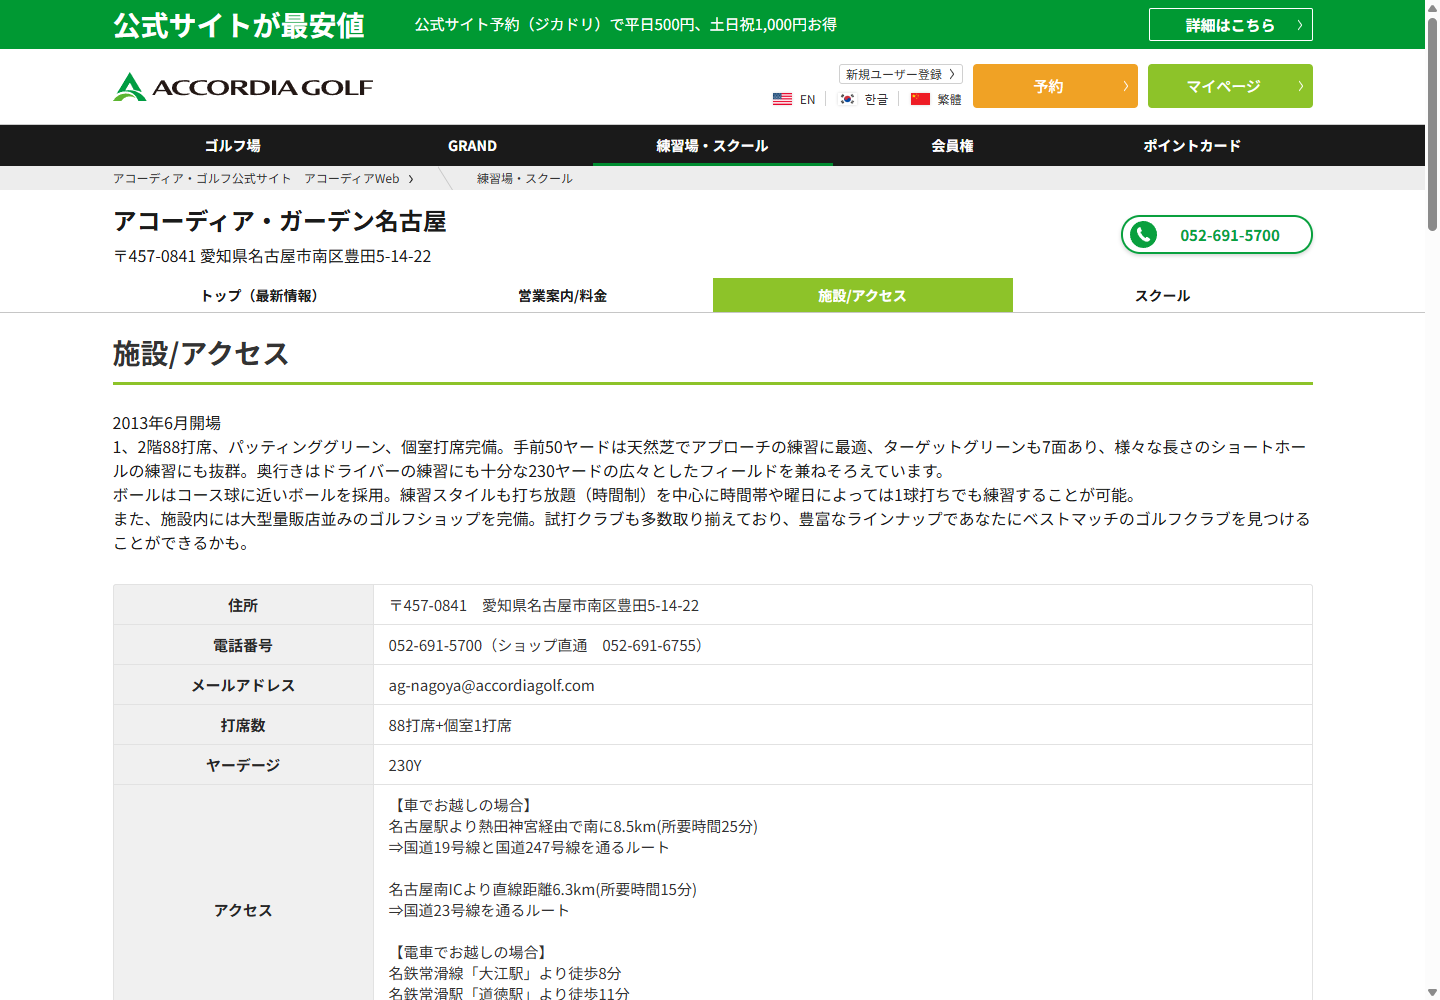Select スクール tab
Screen dimensions: 1440x1000
pyautogui.click(x=1162, y=295)
